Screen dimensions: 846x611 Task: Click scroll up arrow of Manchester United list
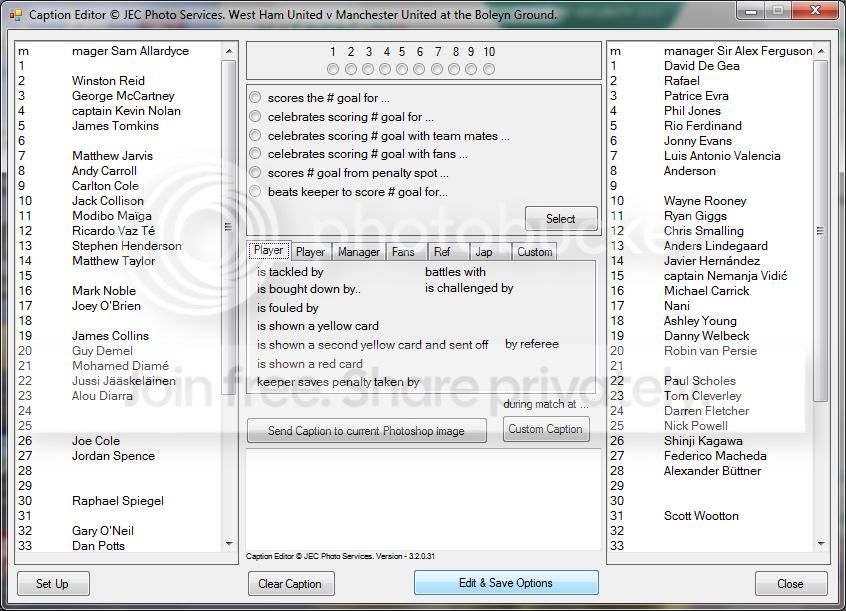821,51
